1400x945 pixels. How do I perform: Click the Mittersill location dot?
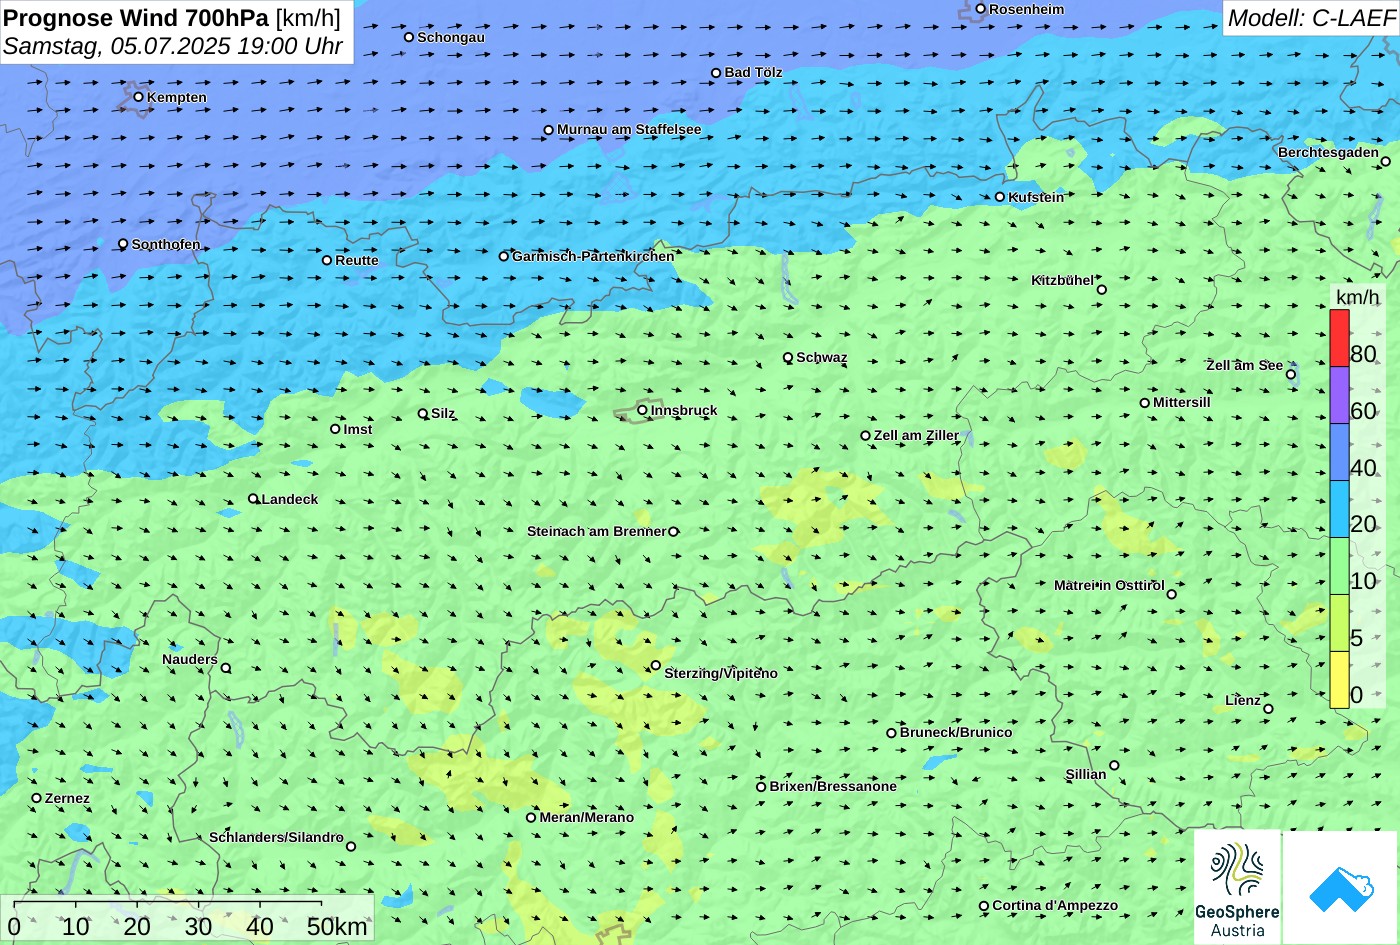(x=1145, y=403)
